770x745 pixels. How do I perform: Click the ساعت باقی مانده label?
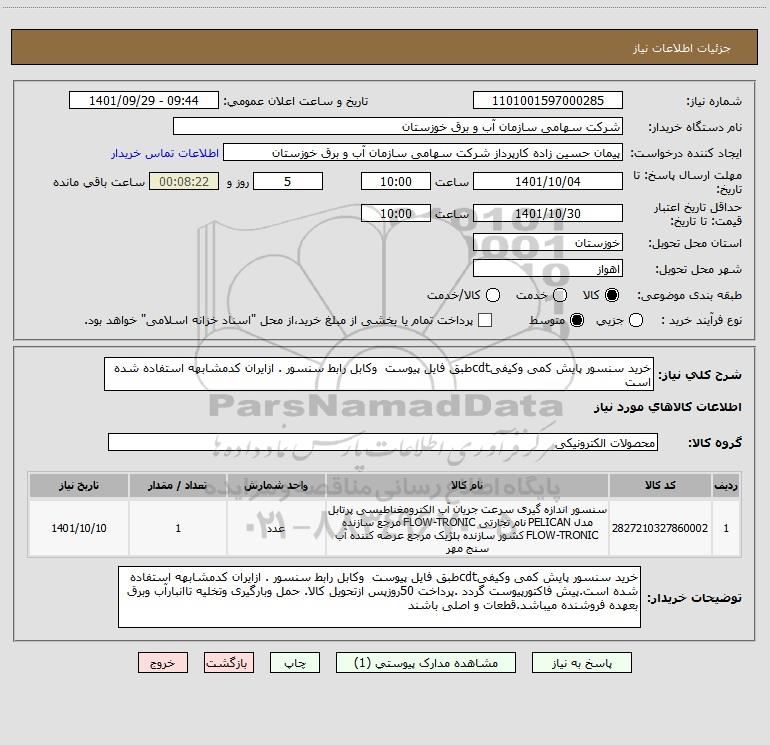tap(99, 182)
